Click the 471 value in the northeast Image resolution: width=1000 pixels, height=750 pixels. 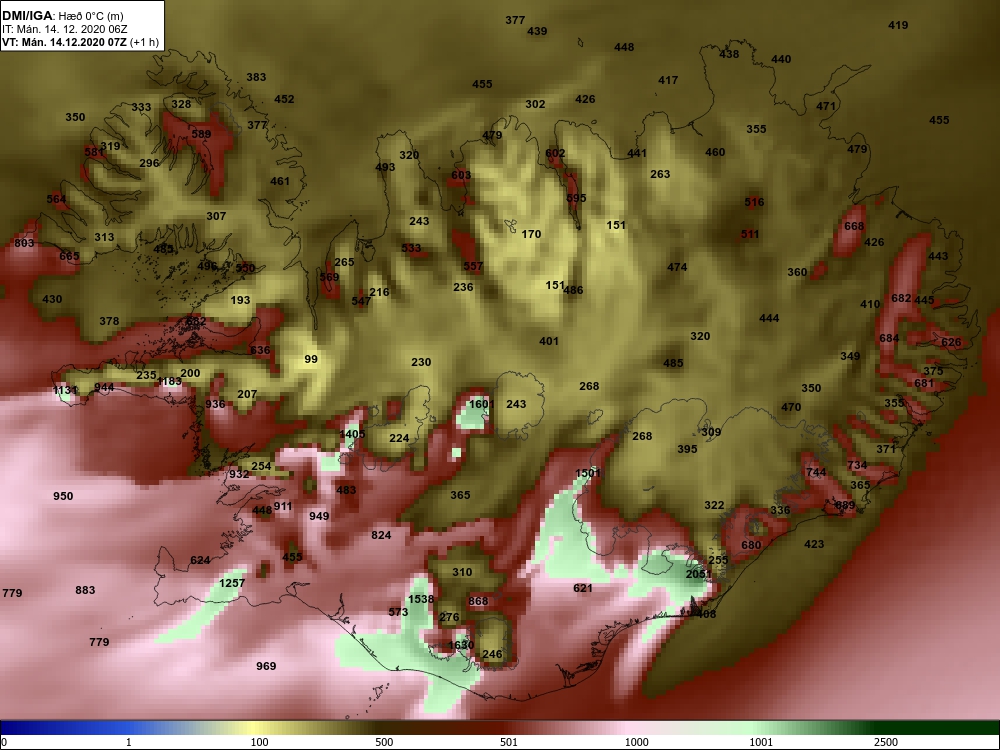826,106
